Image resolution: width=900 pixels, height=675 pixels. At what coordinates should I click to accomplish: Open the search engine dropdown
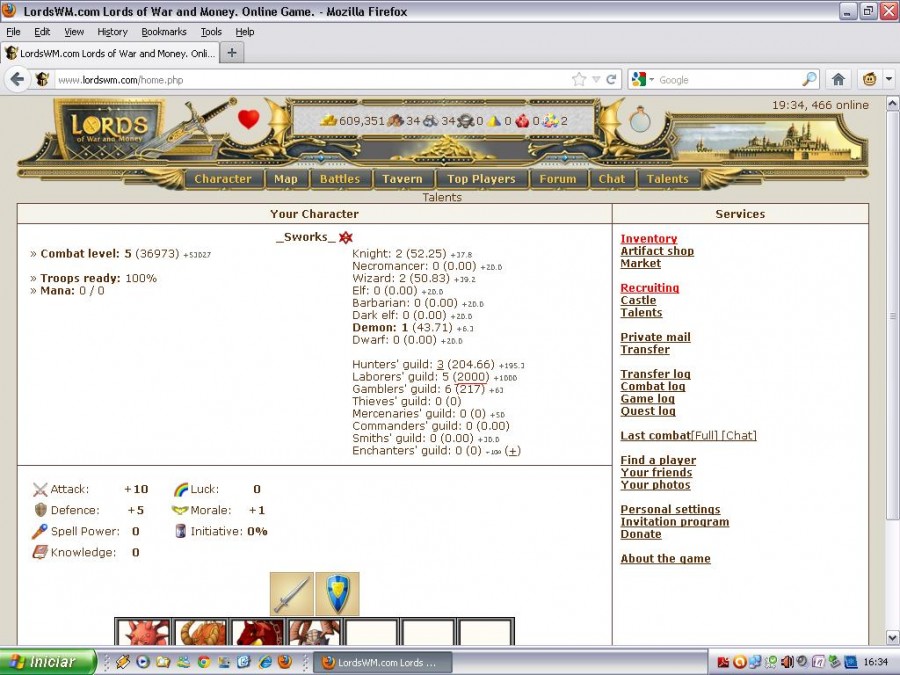point(651,80)
